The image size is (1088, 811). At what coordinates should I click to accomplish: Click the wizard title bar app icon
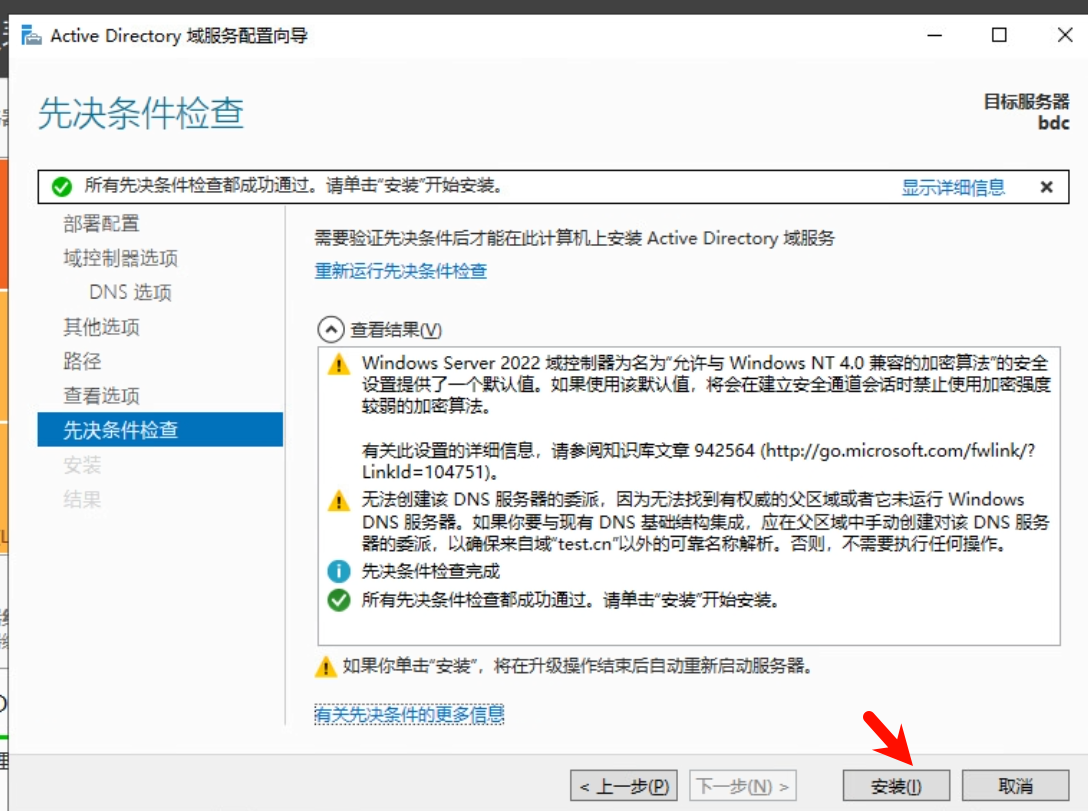coord(31,35)
